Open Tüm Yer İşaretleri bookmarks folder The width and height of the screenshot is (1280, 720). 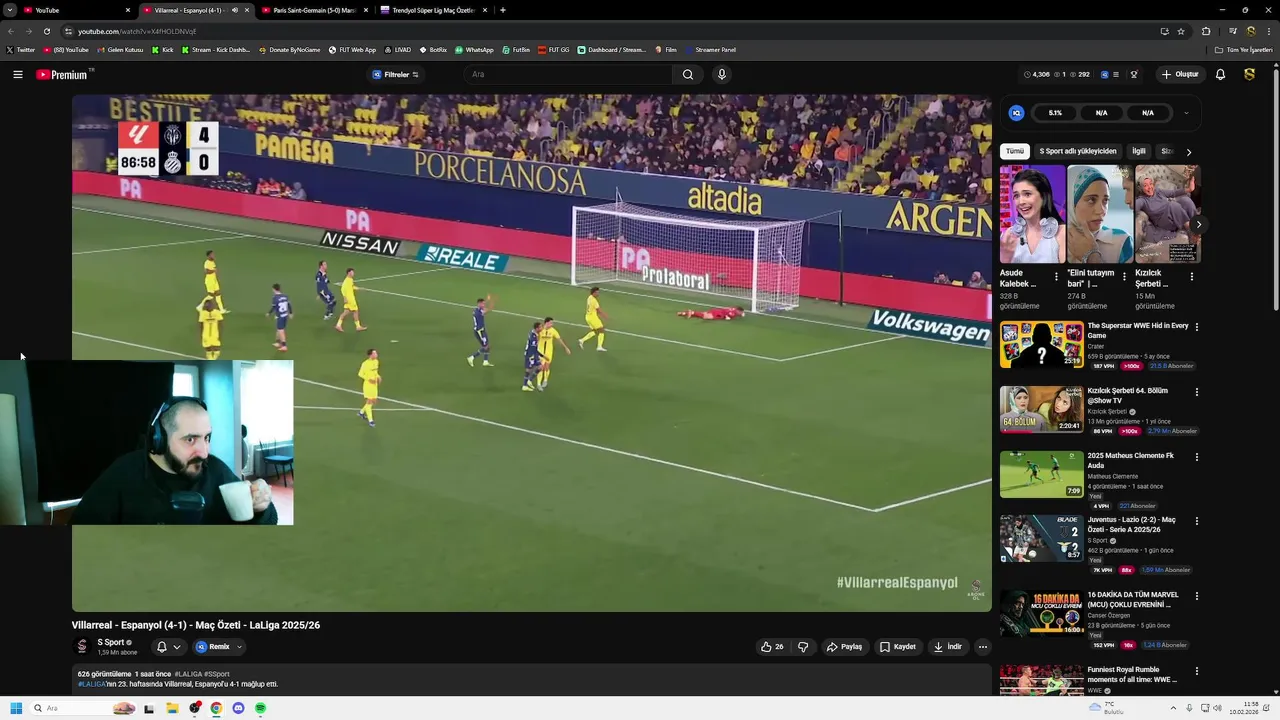point(1244,50)
